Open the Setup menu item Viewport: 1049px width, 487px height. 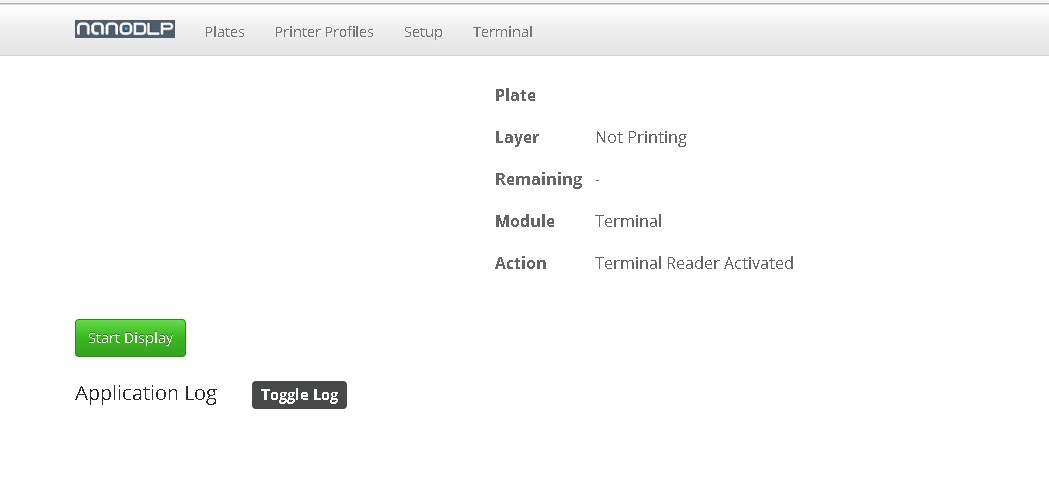click(423, 32)
